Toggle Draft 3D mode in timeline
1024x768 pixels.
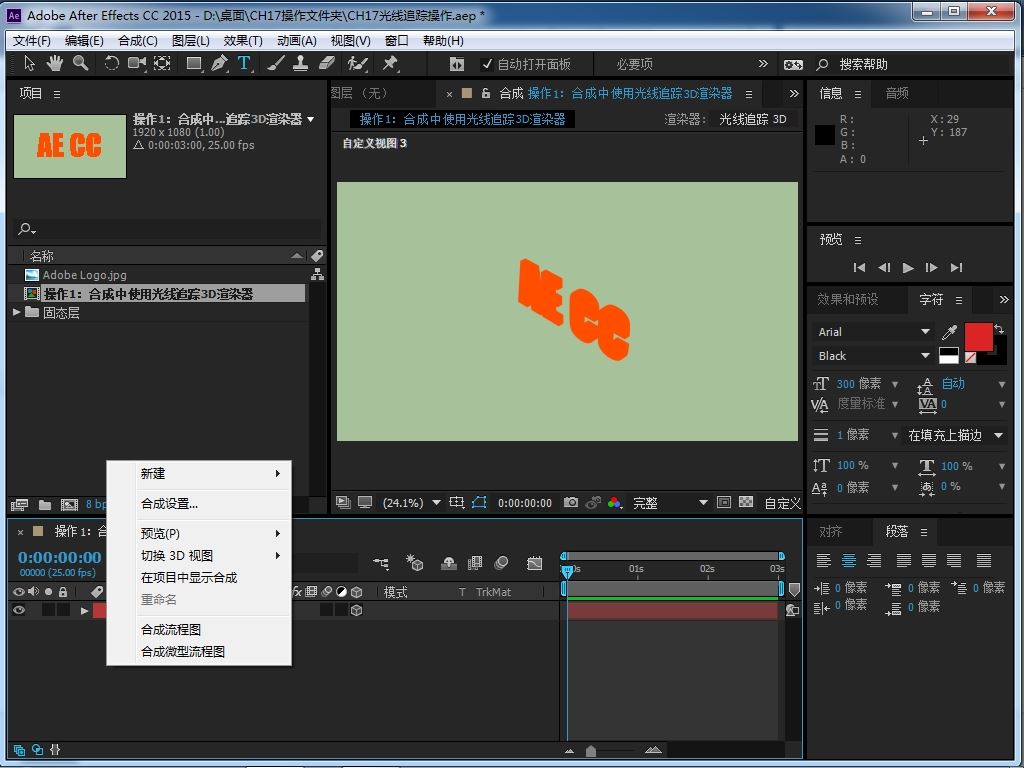point(414,563)
